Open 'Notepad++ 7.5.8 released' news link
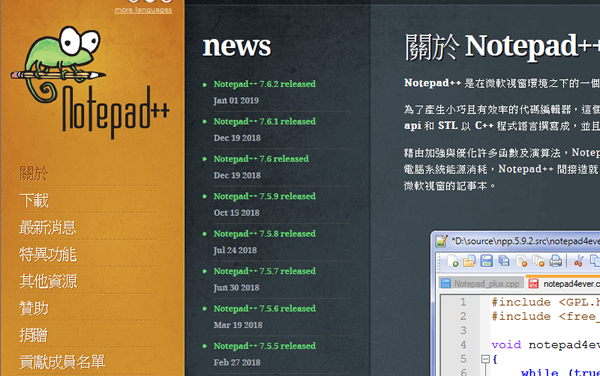 [264, 234]
